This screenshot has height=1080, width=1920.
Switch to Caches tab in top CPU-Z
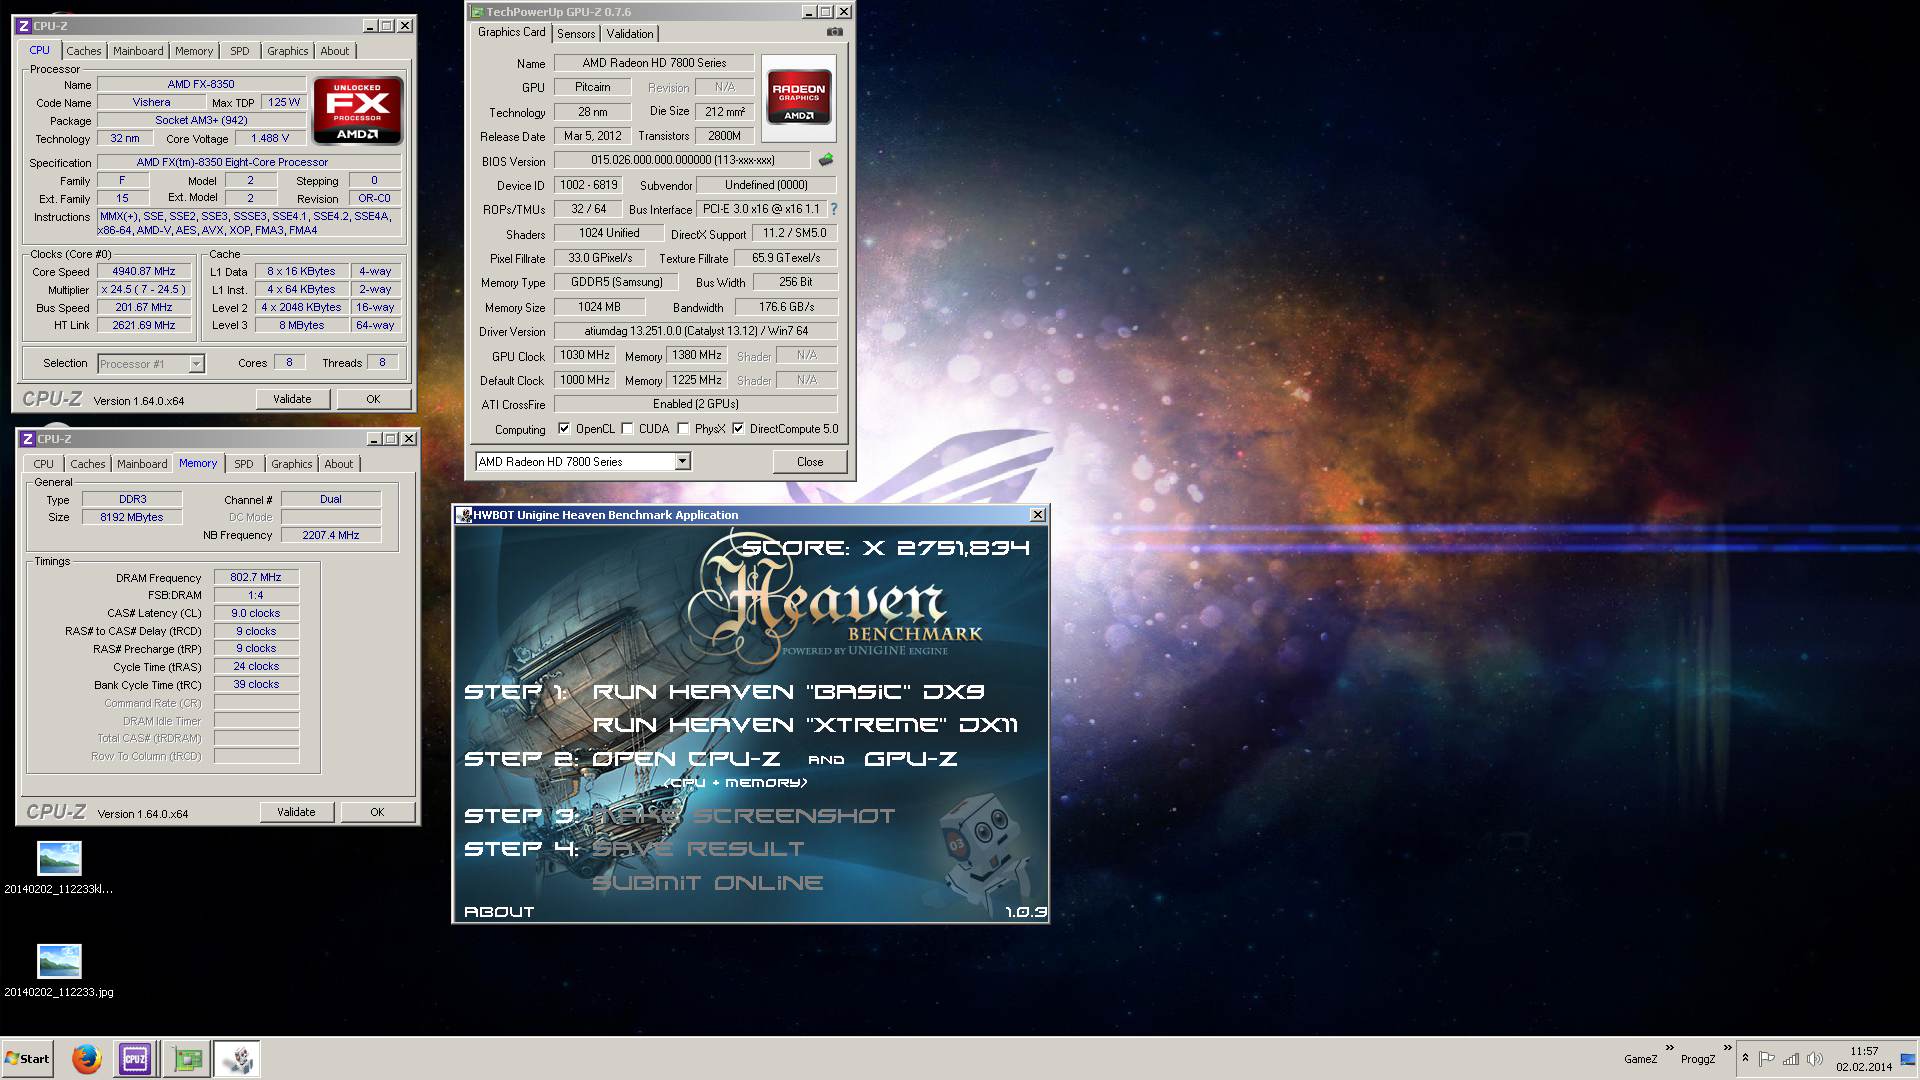coord(84,51)
